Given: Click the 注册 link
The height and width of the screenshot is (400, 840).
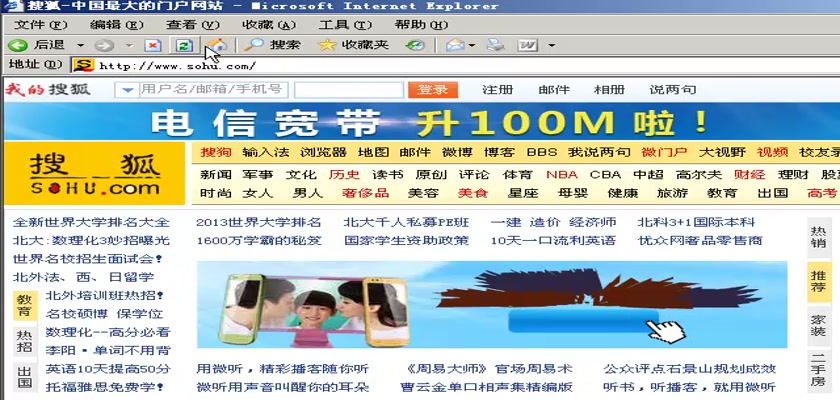Looking at the screenshot, I should click(498, 89).
